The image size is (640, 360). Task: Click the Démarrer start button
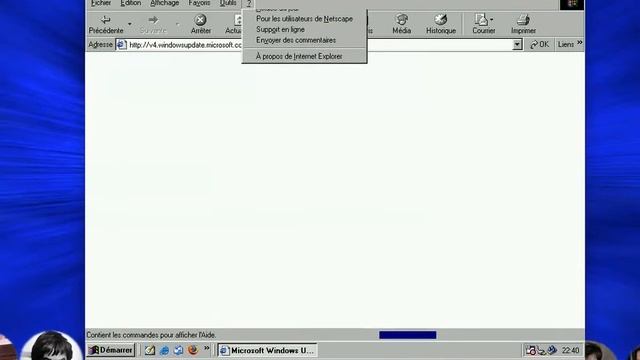(x=111, y=350)
